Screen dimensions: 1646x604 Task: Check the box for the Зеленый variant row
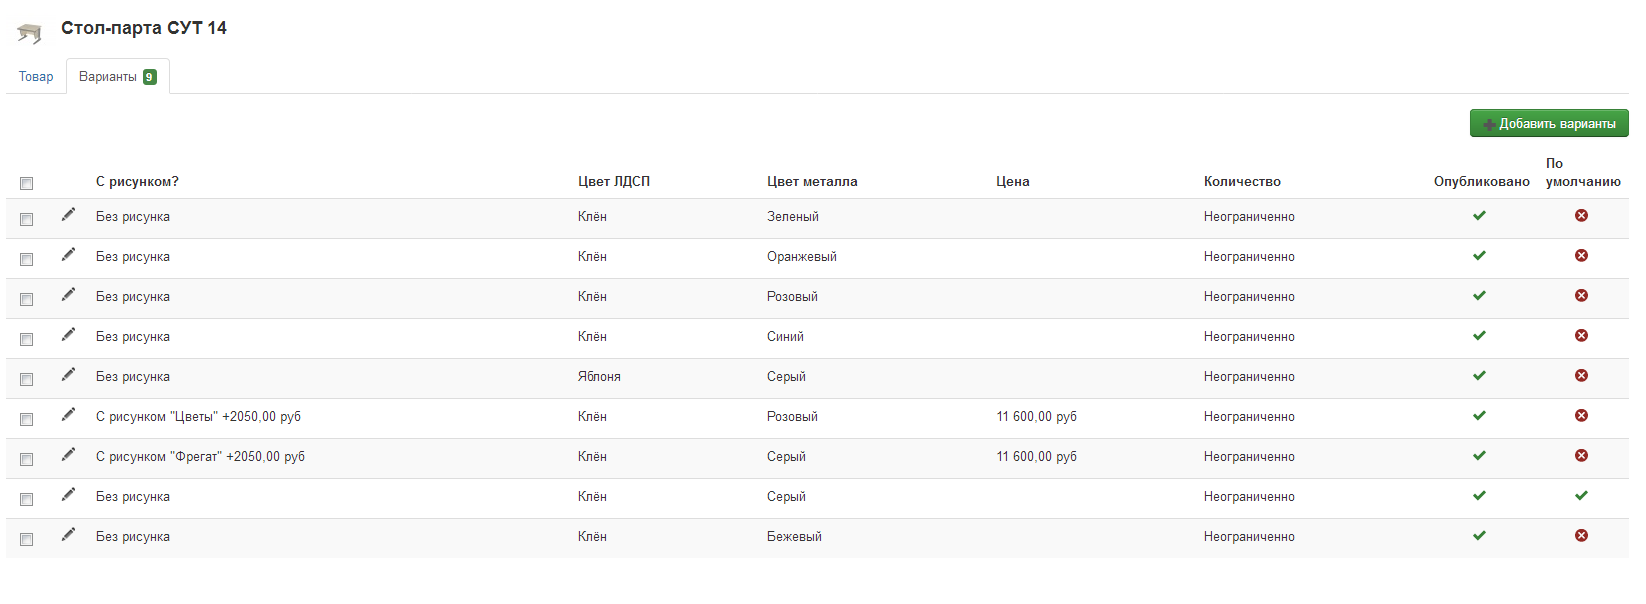click(27, 219)
